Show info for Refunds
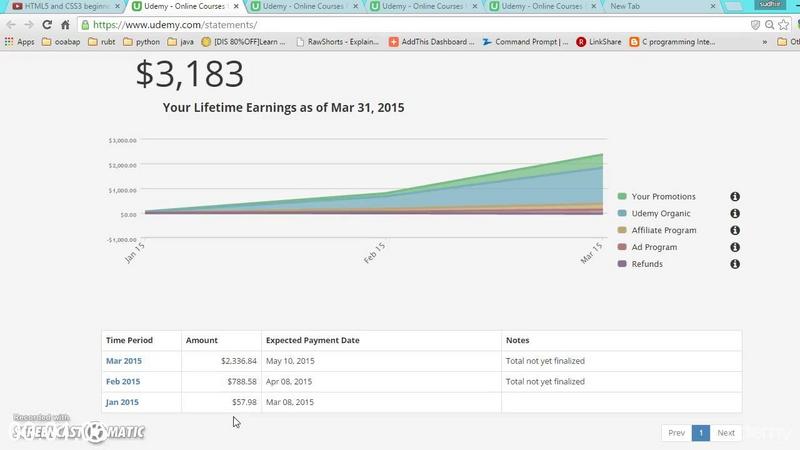This screenshot has width=800, height=450. [x=735, y=264]
